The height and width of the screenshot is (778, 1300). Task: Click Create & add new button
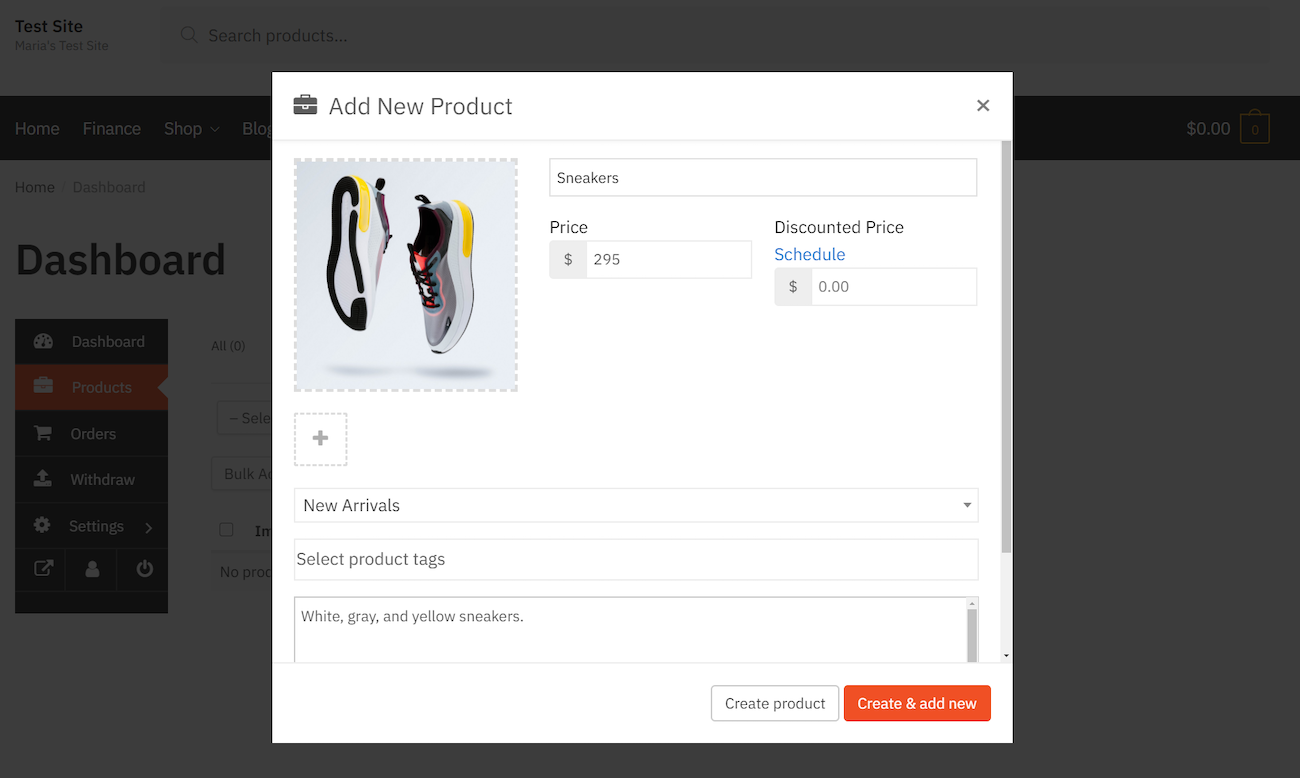(917, 703)
